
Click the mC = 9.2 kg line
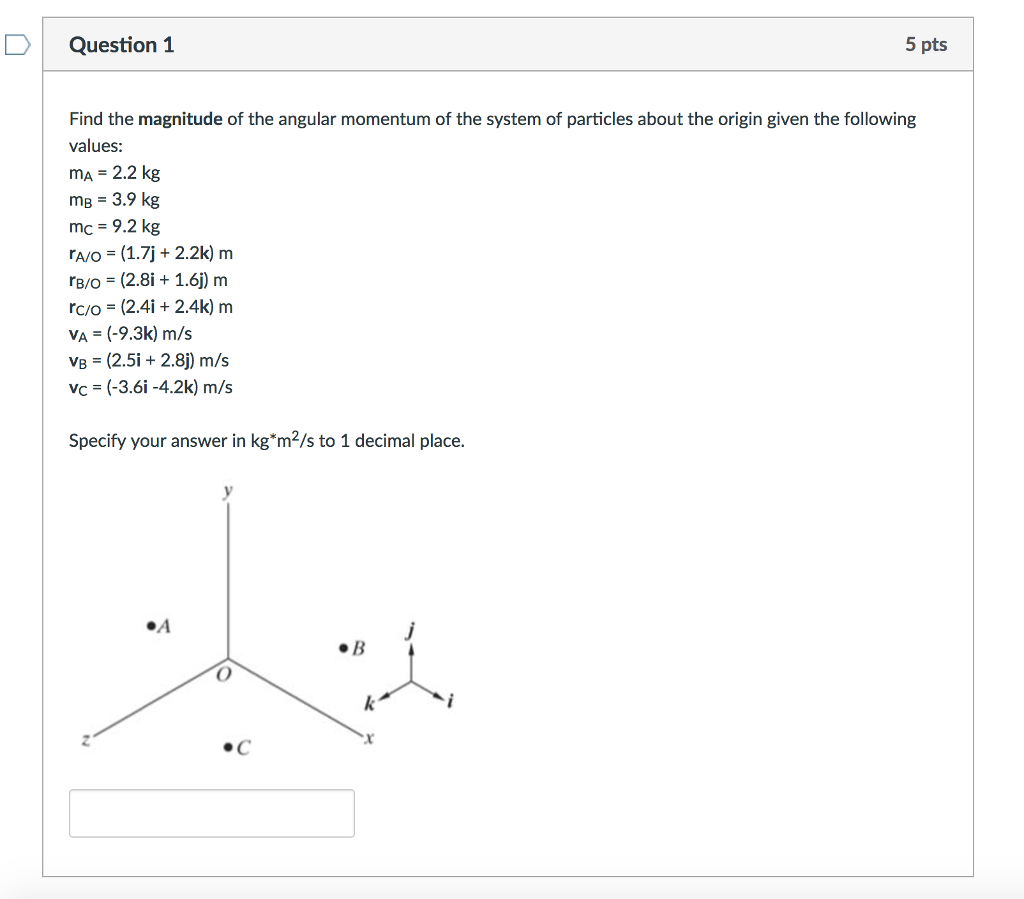click(114, 226)
